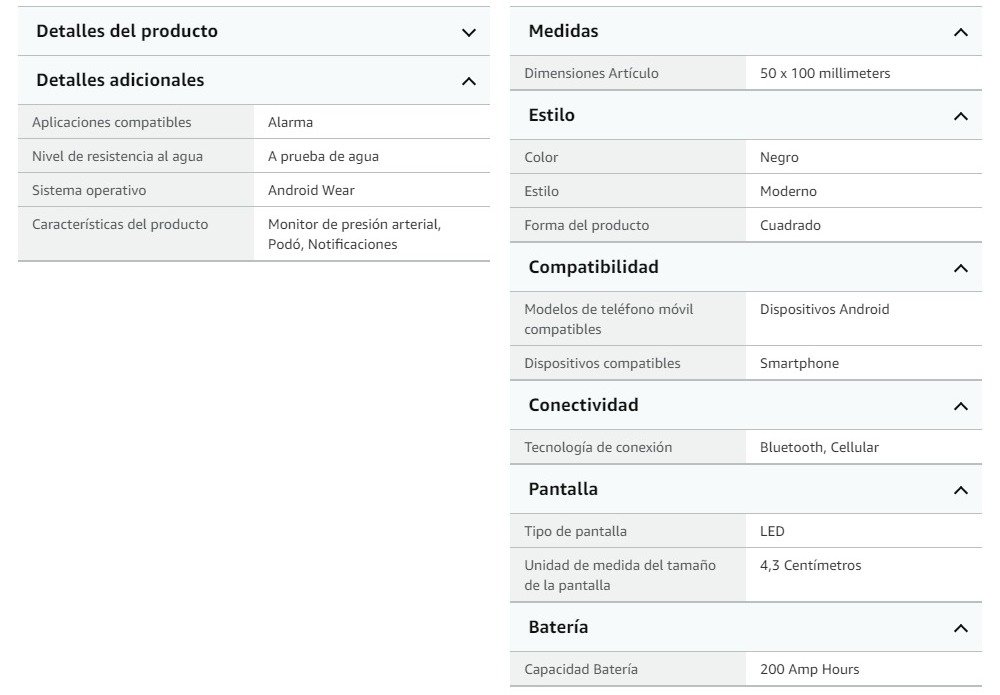Click the Medidas section title

click(x=563, y=31)
